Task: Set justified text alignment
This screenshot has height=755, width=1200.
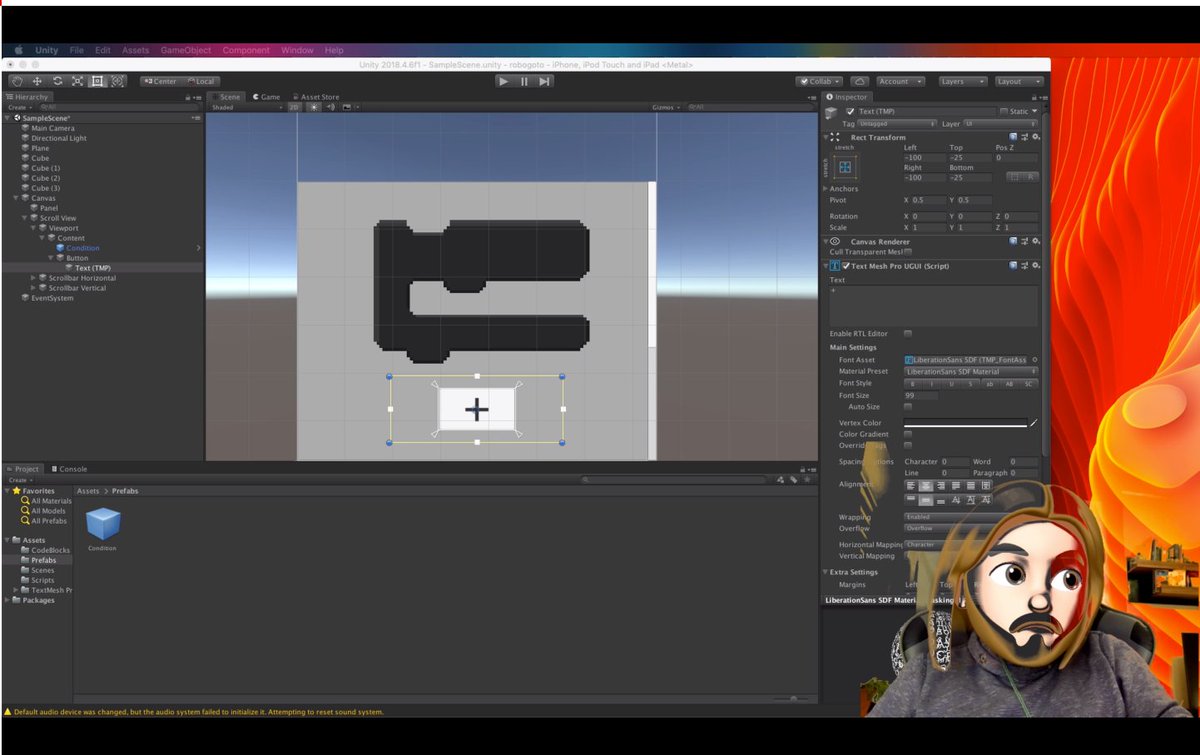Action: [x=956, y=484]
